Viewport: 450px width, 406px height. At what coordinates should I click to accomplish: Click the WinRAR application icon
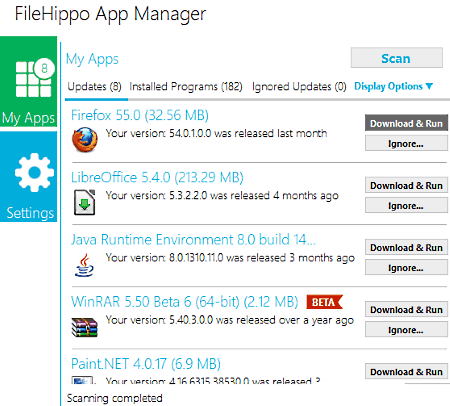84,327
